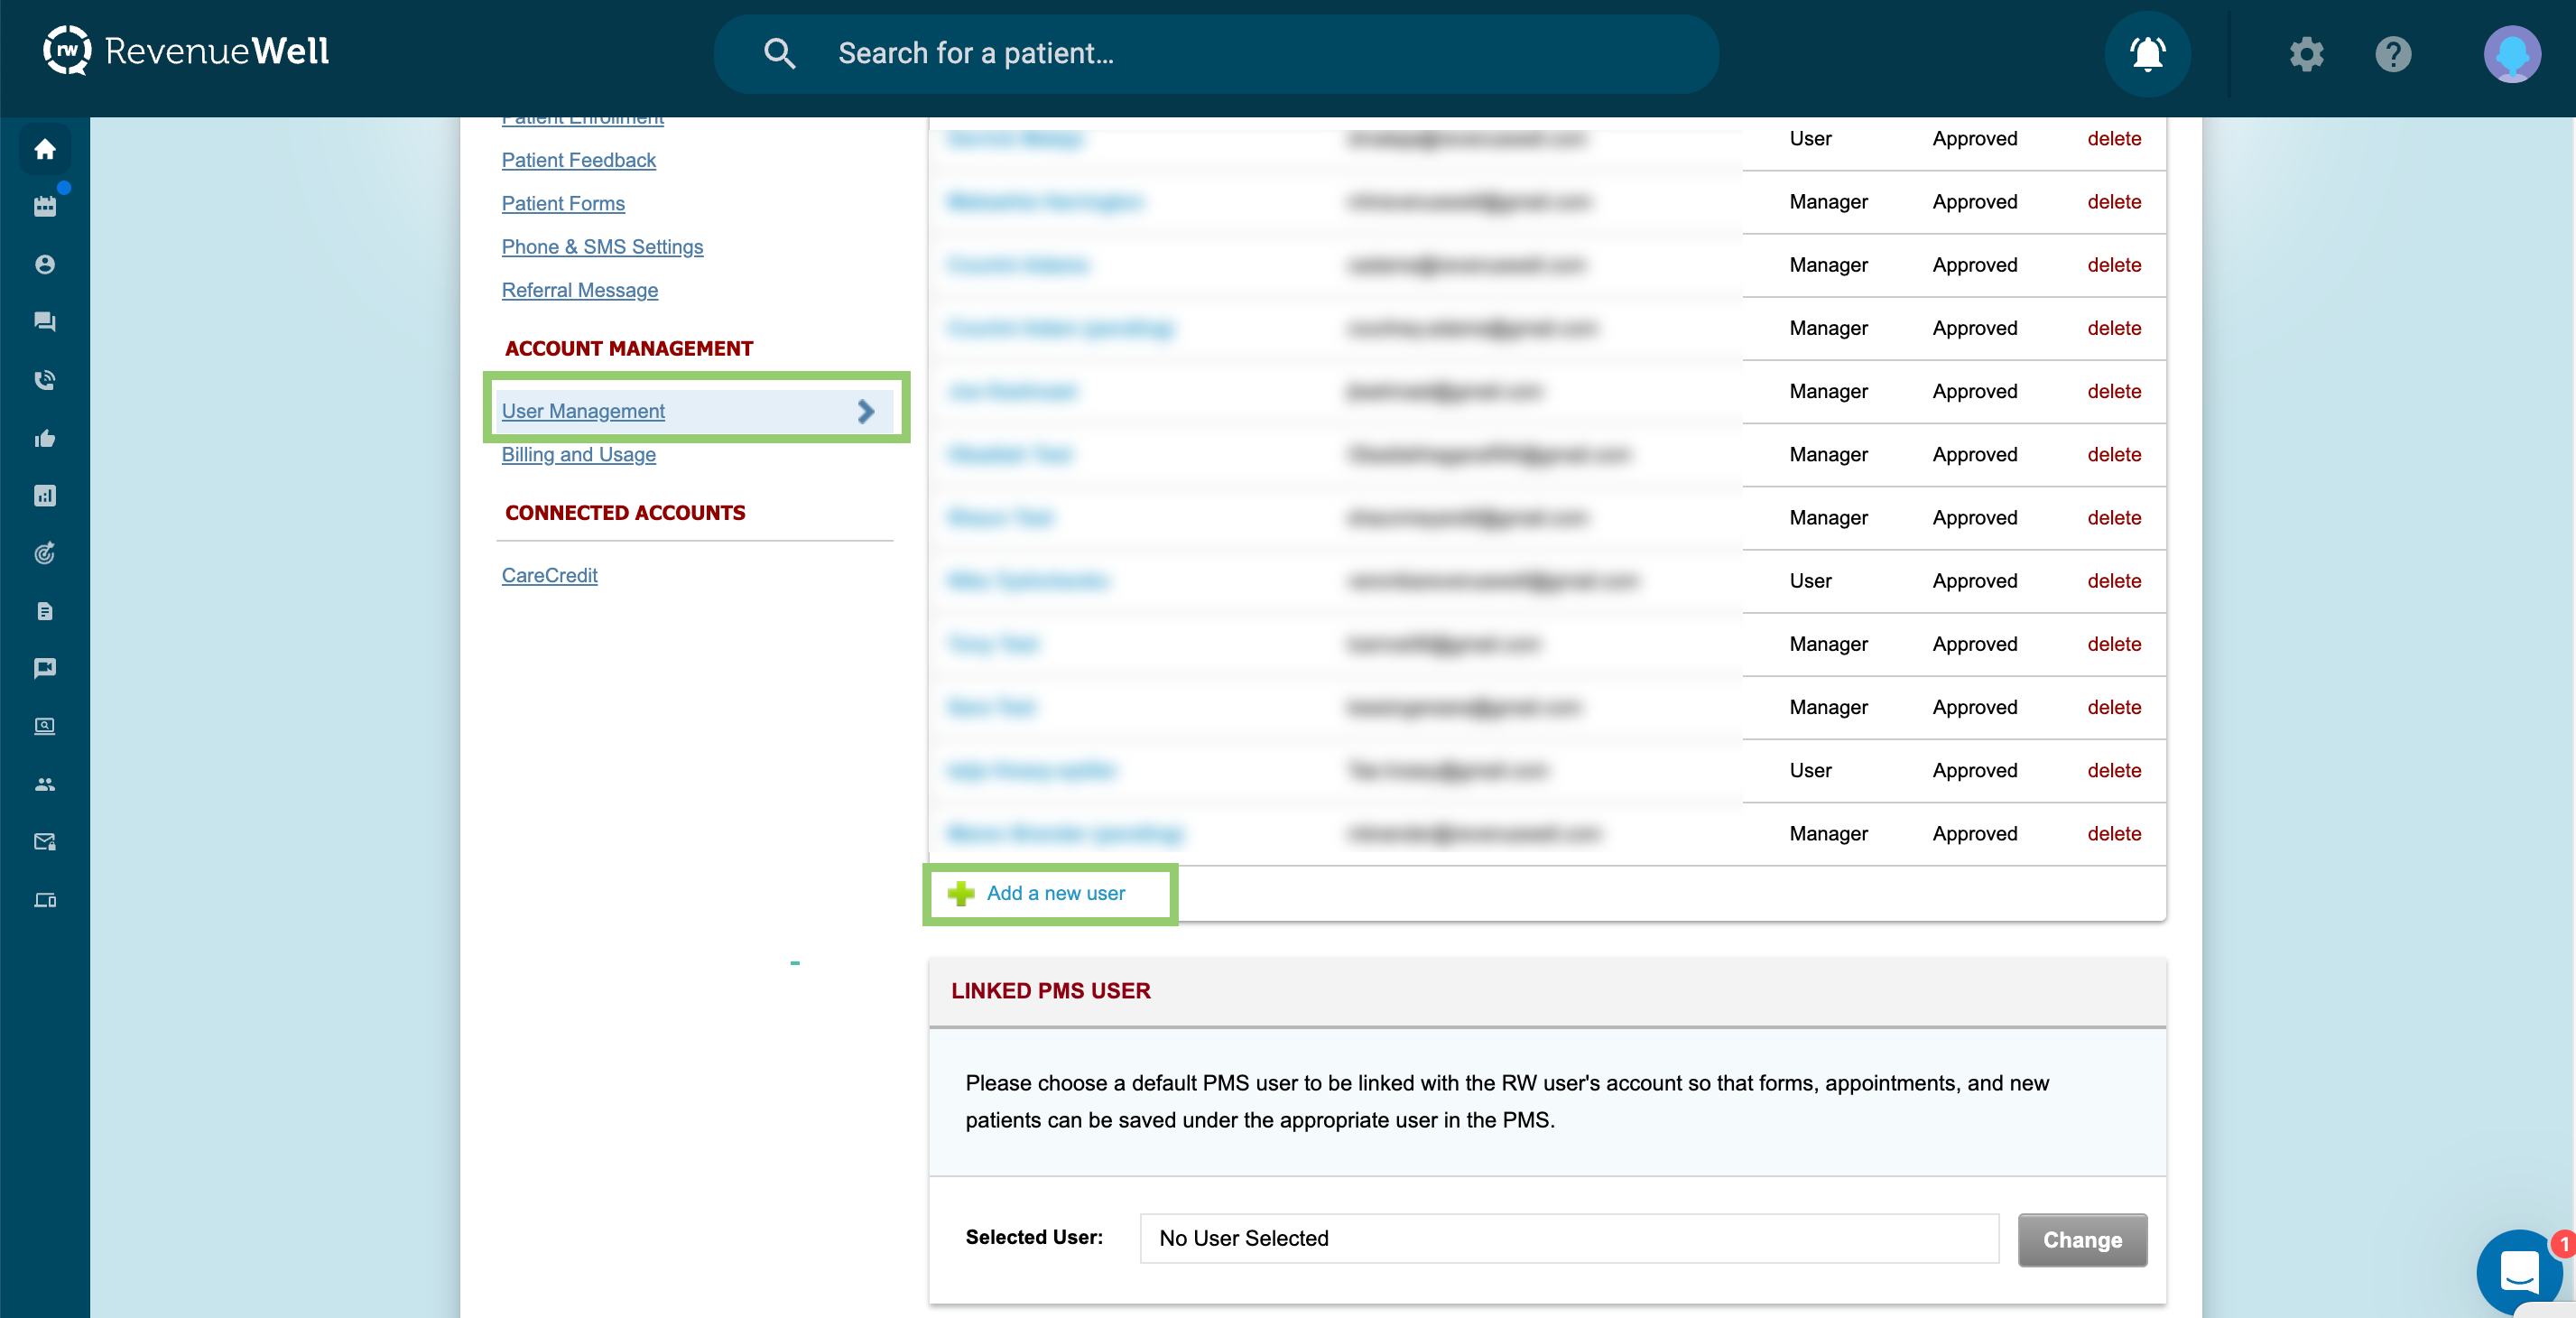Click the Add a new user link
The width and height of the screenshot is (2576, 1318).
[x=1056, y=893]
